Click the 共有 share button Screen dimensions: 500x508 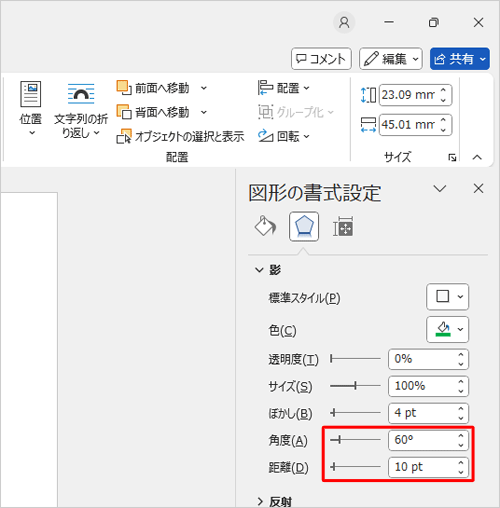click(460, 59)
